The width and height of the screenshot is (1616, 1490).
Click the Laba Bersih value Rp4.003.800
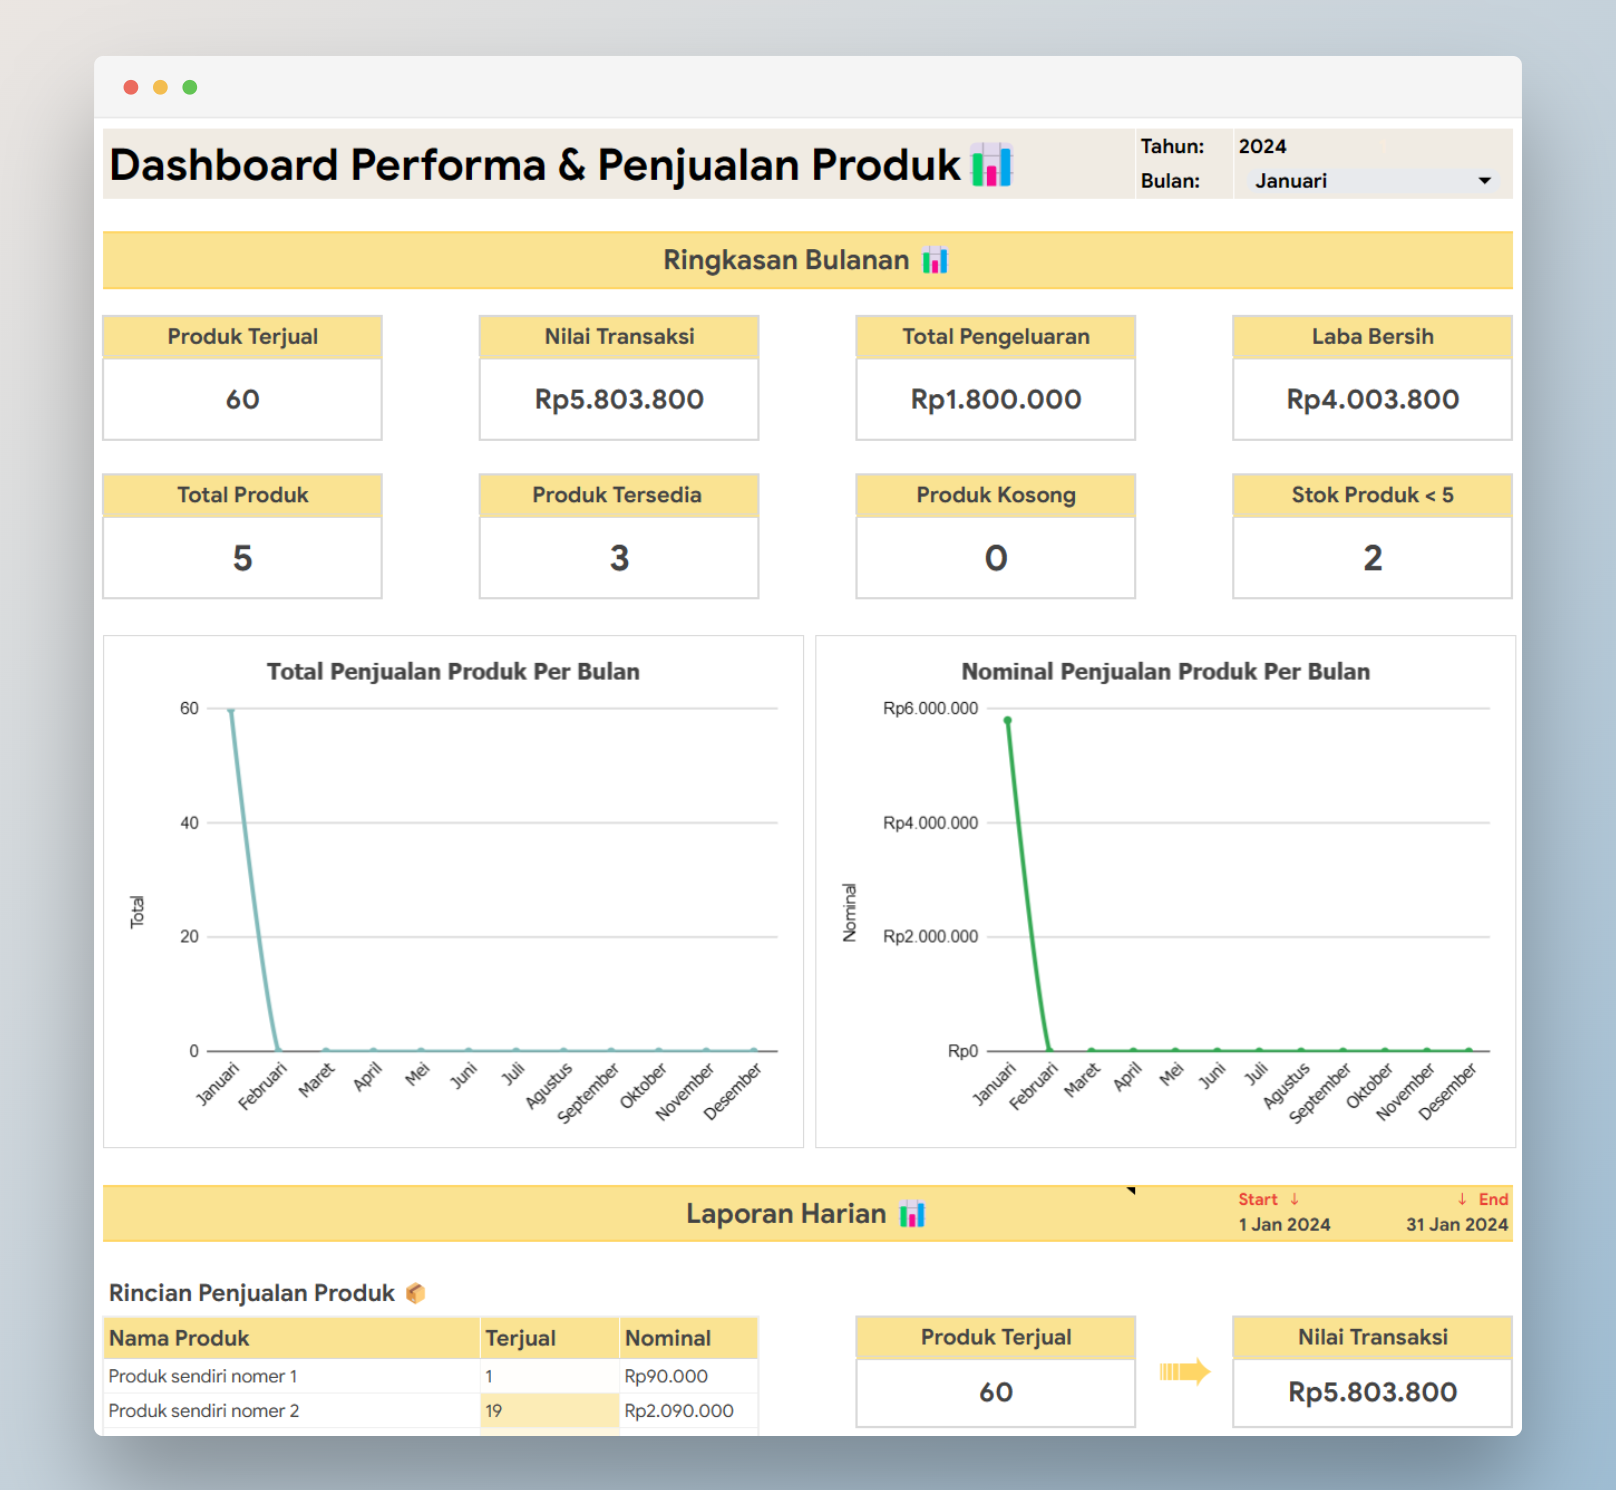[x=1372, y=399]
